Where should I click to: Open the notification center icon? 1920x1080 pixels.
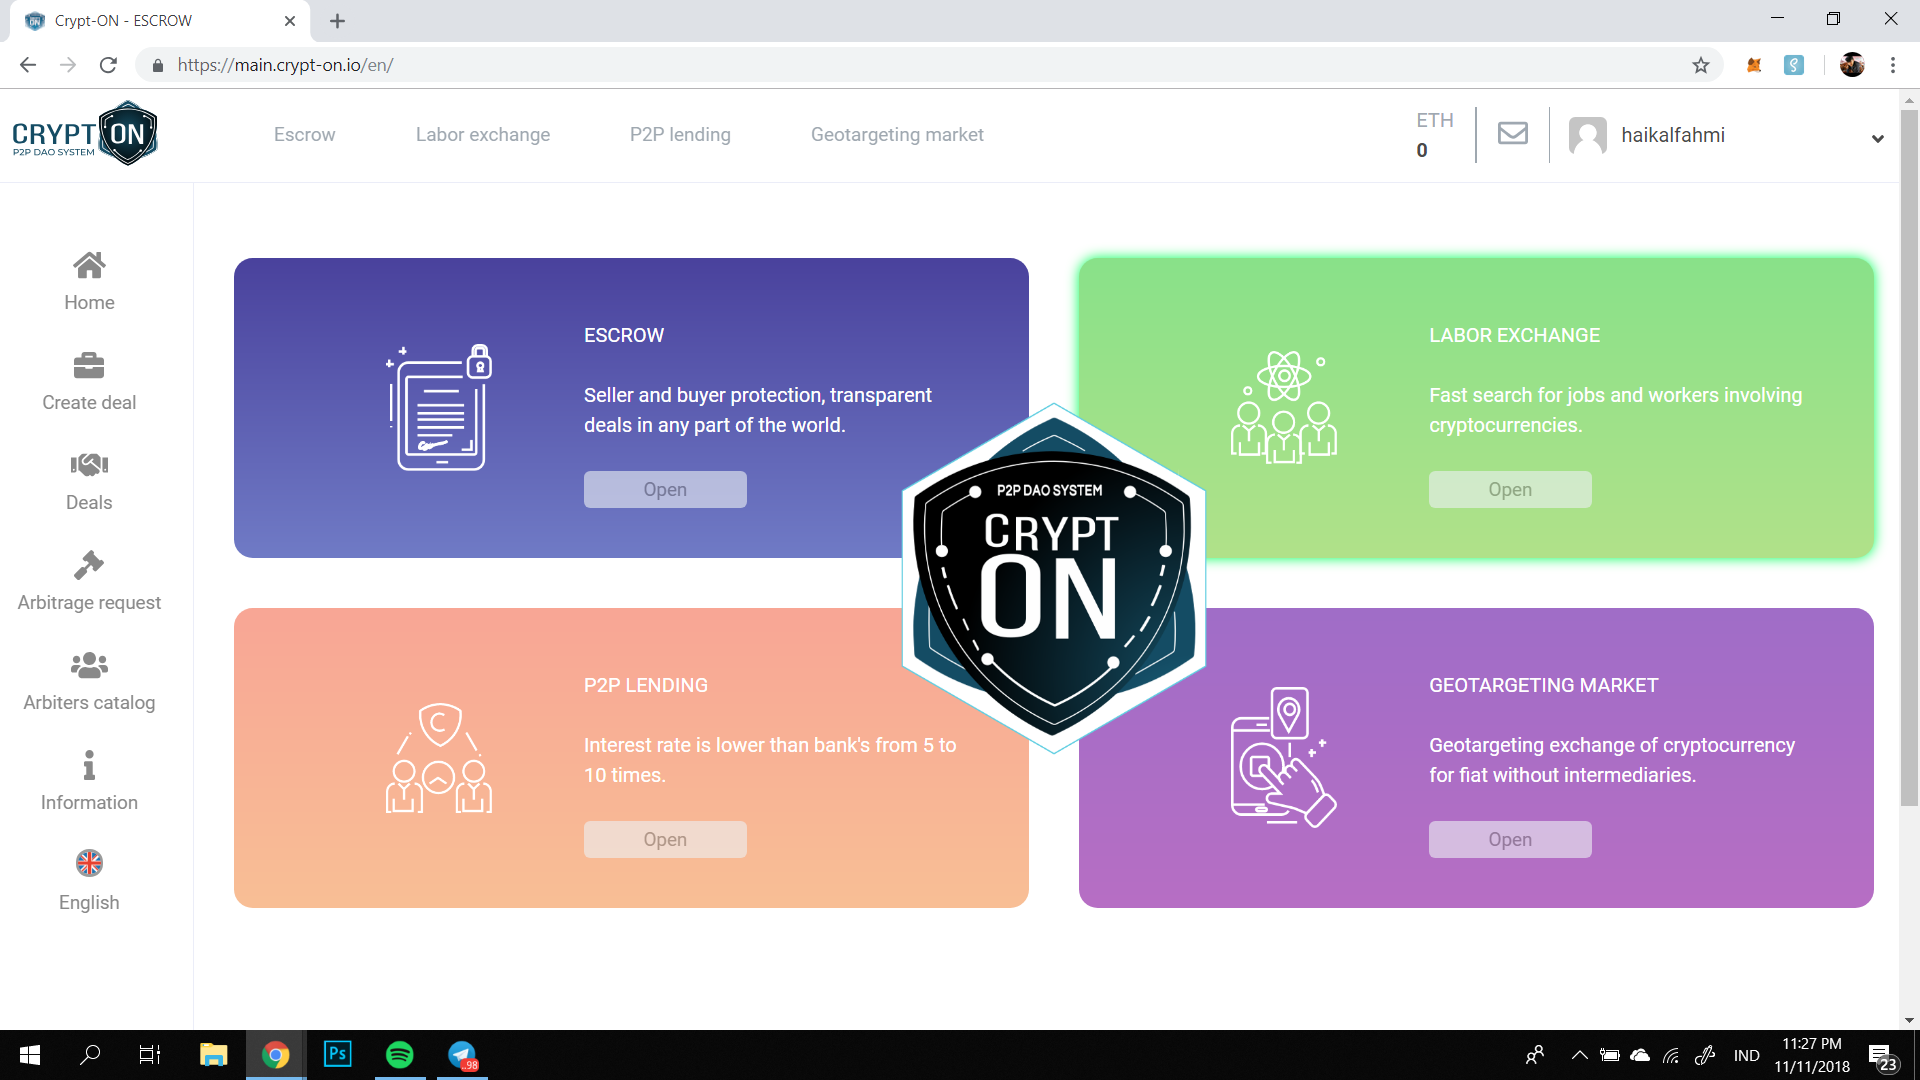(x=1881, y=1056)
